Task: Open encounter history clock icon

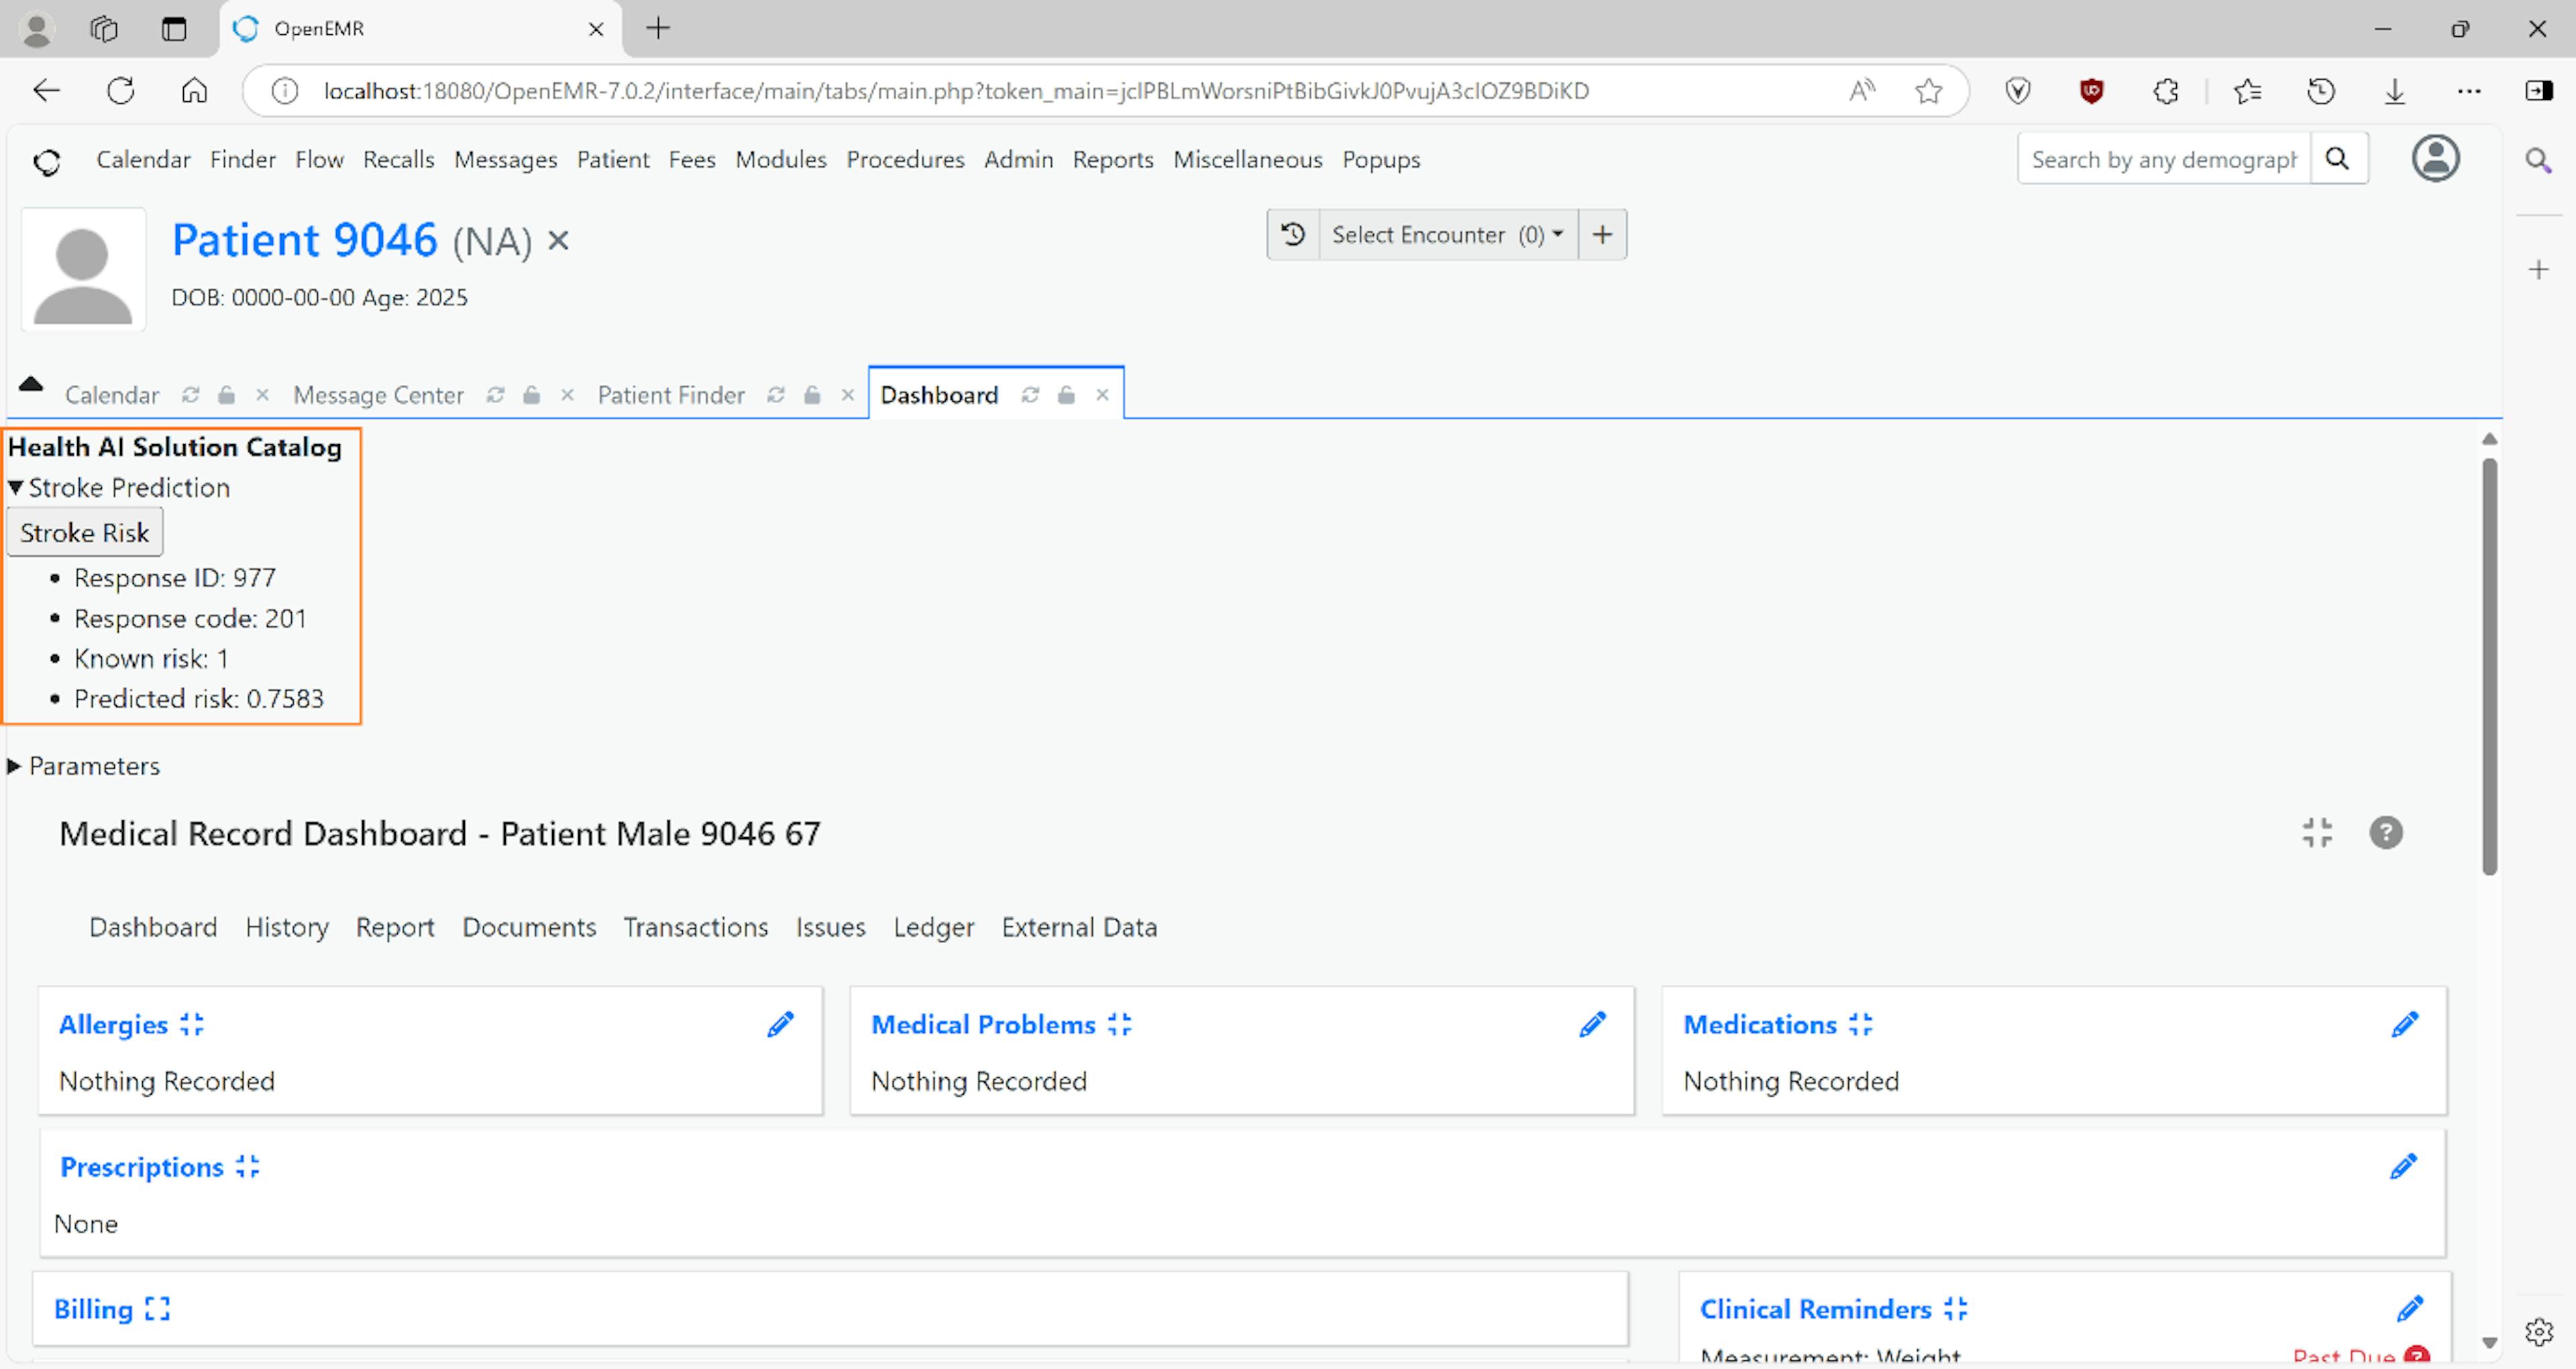Action: point(1293,234)
